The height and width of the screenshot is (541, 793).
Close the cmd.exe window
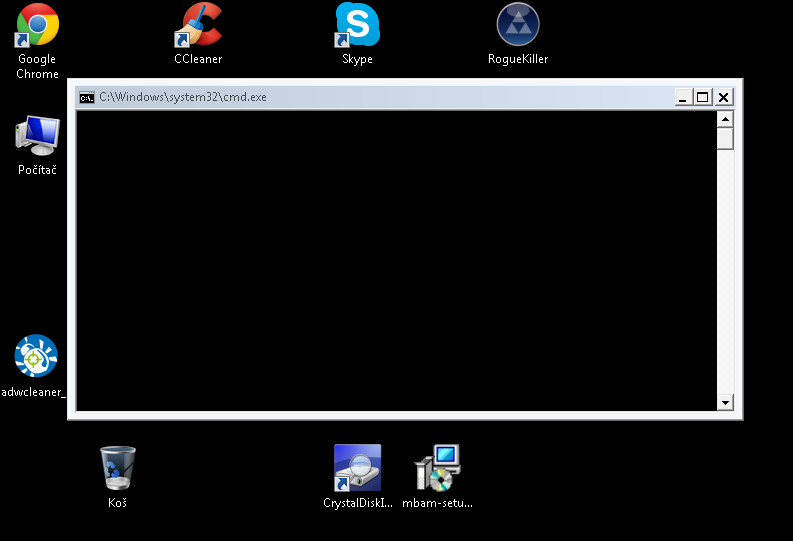[724, 97]
